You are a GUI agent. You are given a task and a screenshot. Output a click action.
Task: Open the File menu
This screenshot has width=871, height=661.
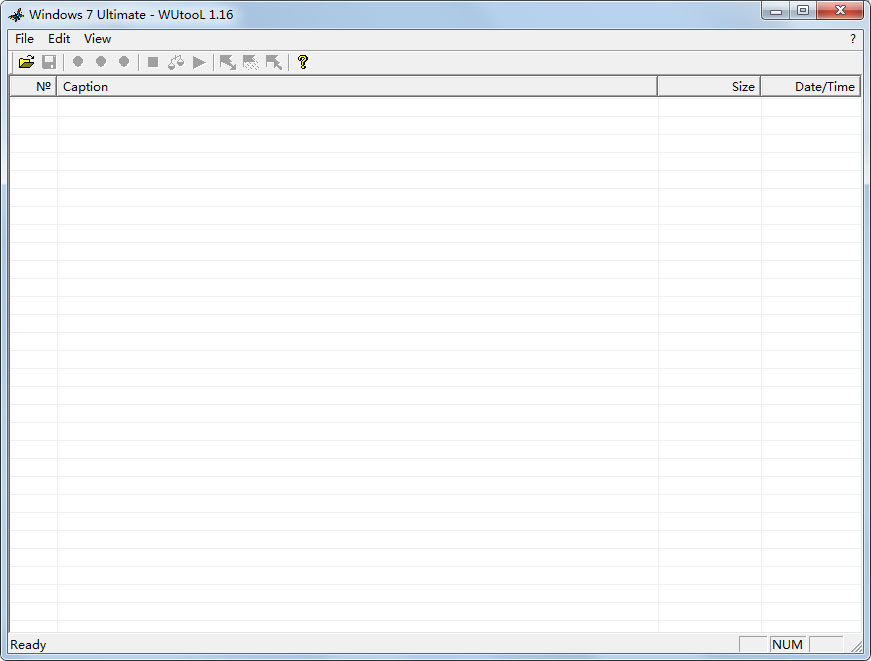pos(24,39)
